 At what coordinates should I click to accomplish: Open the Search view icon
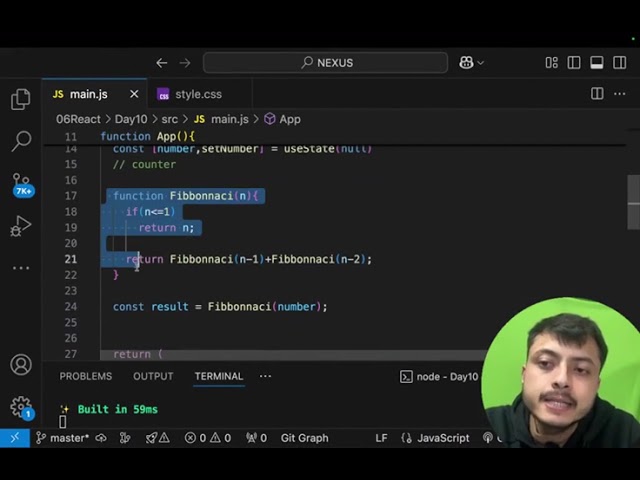tap(21, 141)
